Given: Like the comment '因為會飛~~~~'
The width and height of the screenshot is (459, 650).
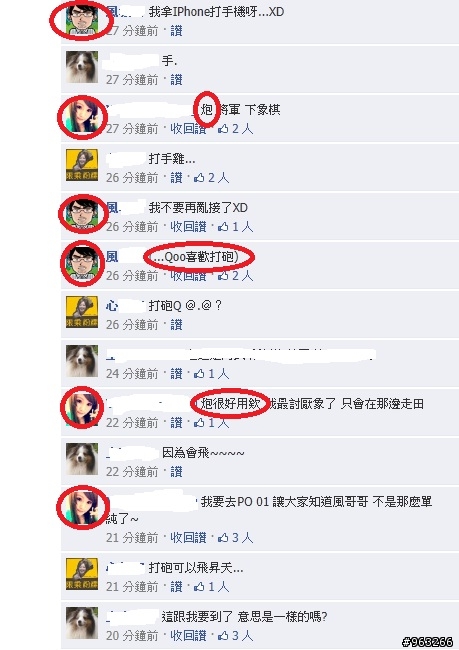Looking at the screenshot, I should 176,471.
